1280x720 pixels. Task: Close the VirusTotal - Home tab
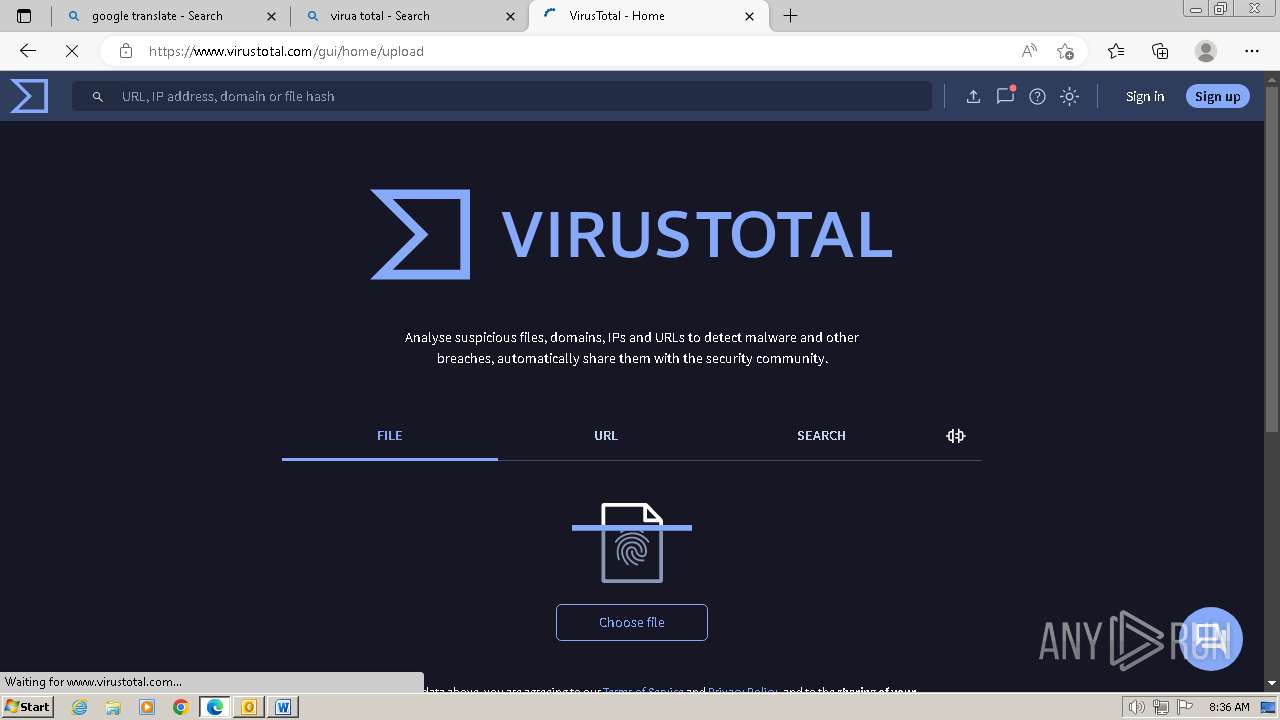tap(750, 16)
